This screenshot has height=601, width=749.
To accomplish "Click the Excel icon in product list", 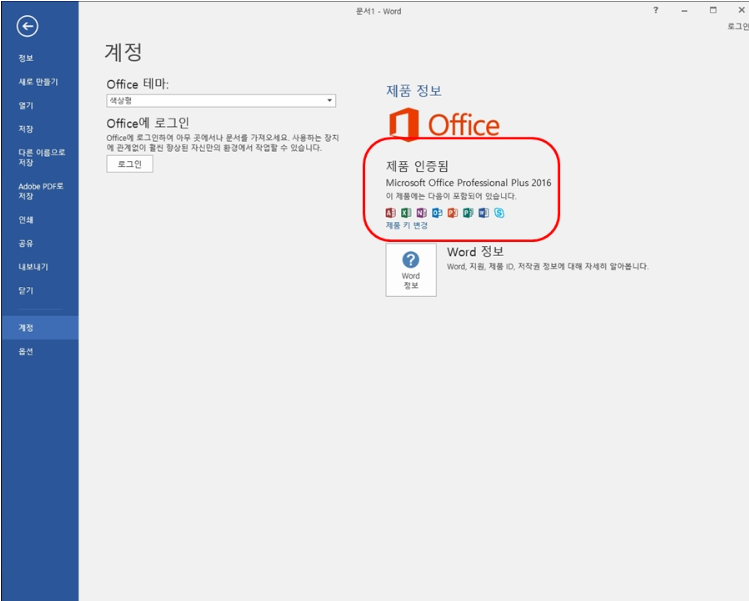I will 406,213.
